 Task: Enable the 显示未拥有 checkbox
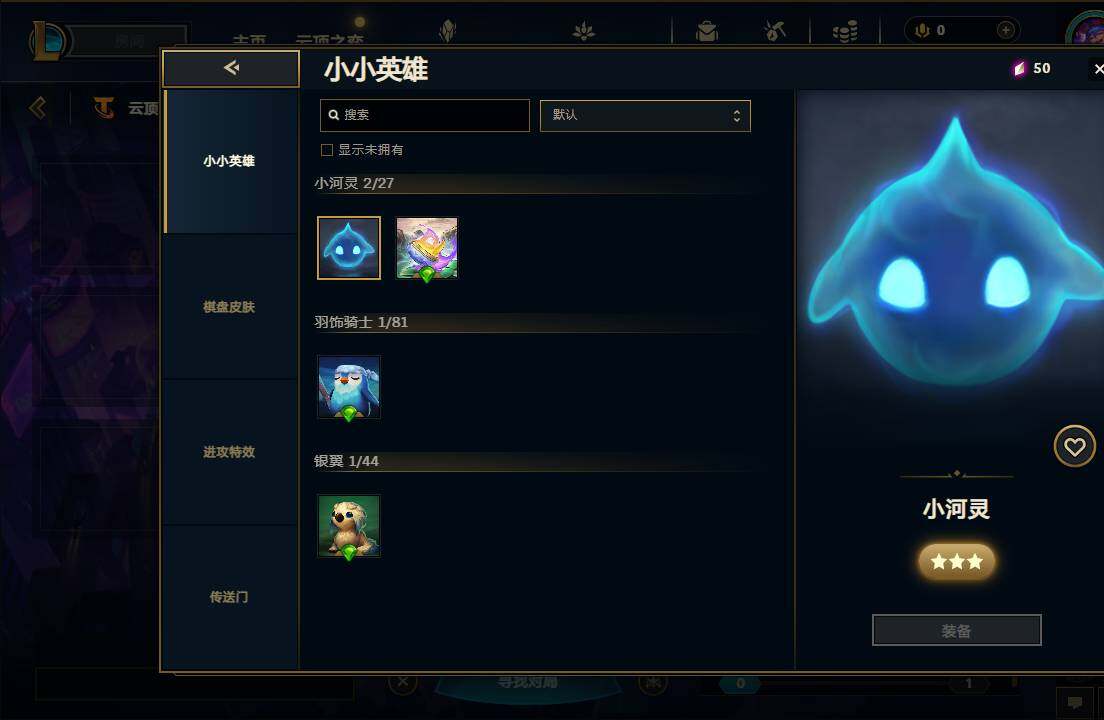point(327,150)
